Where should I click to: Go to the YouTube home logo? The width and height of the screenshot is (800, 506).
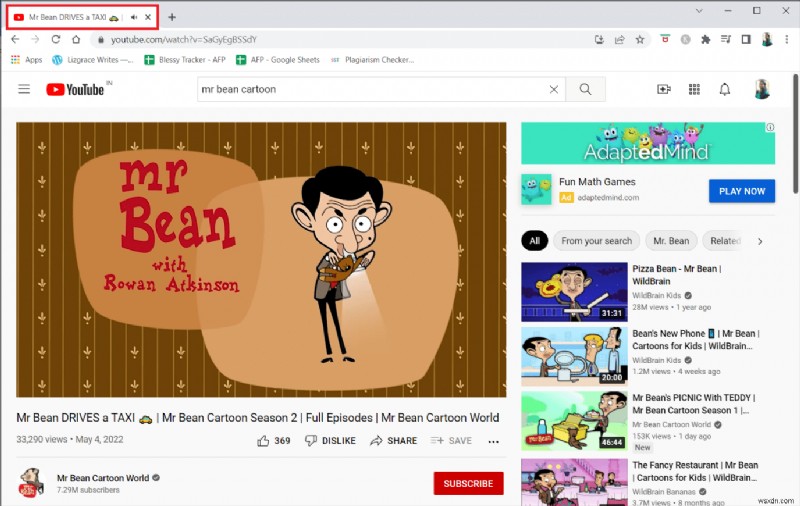(75, 89)
